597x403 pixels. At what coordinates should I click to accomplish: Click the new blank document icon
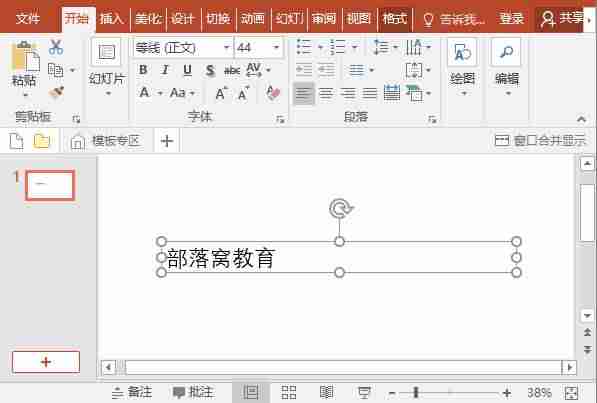(x=16, y=141)
